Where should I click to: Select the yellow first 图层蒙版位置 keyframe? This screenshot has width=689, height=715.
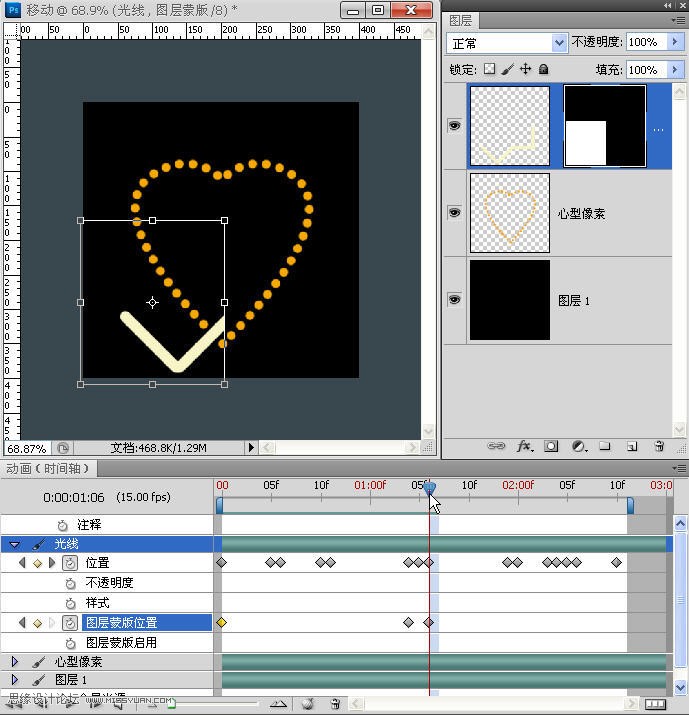222,622
